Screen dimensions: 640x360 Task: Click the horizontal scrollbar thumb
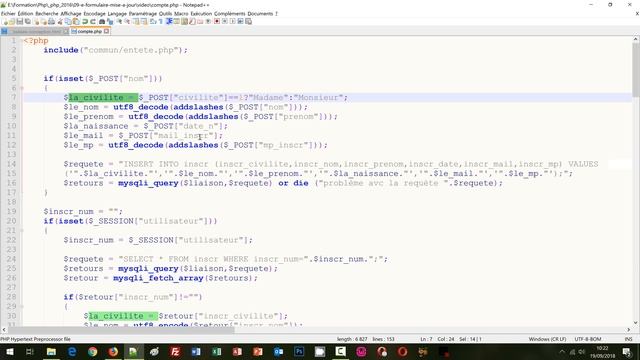[121, 329]
